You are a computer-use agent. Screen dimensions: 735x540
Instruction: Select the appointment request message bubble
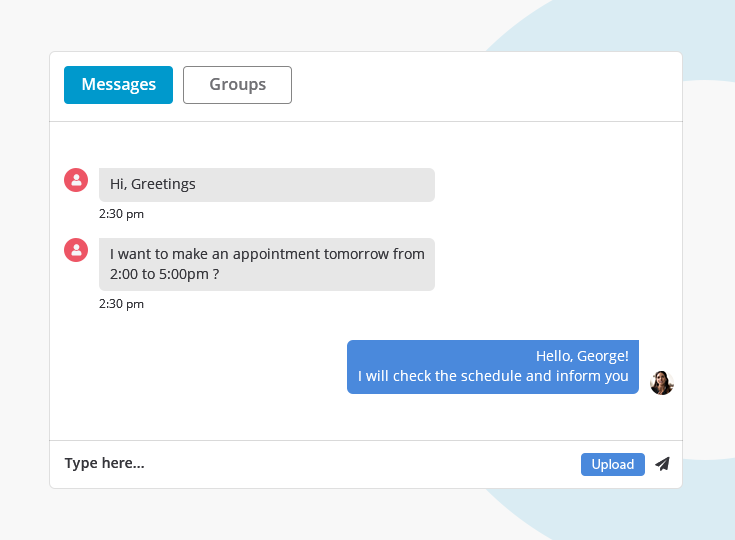(266, 264)
